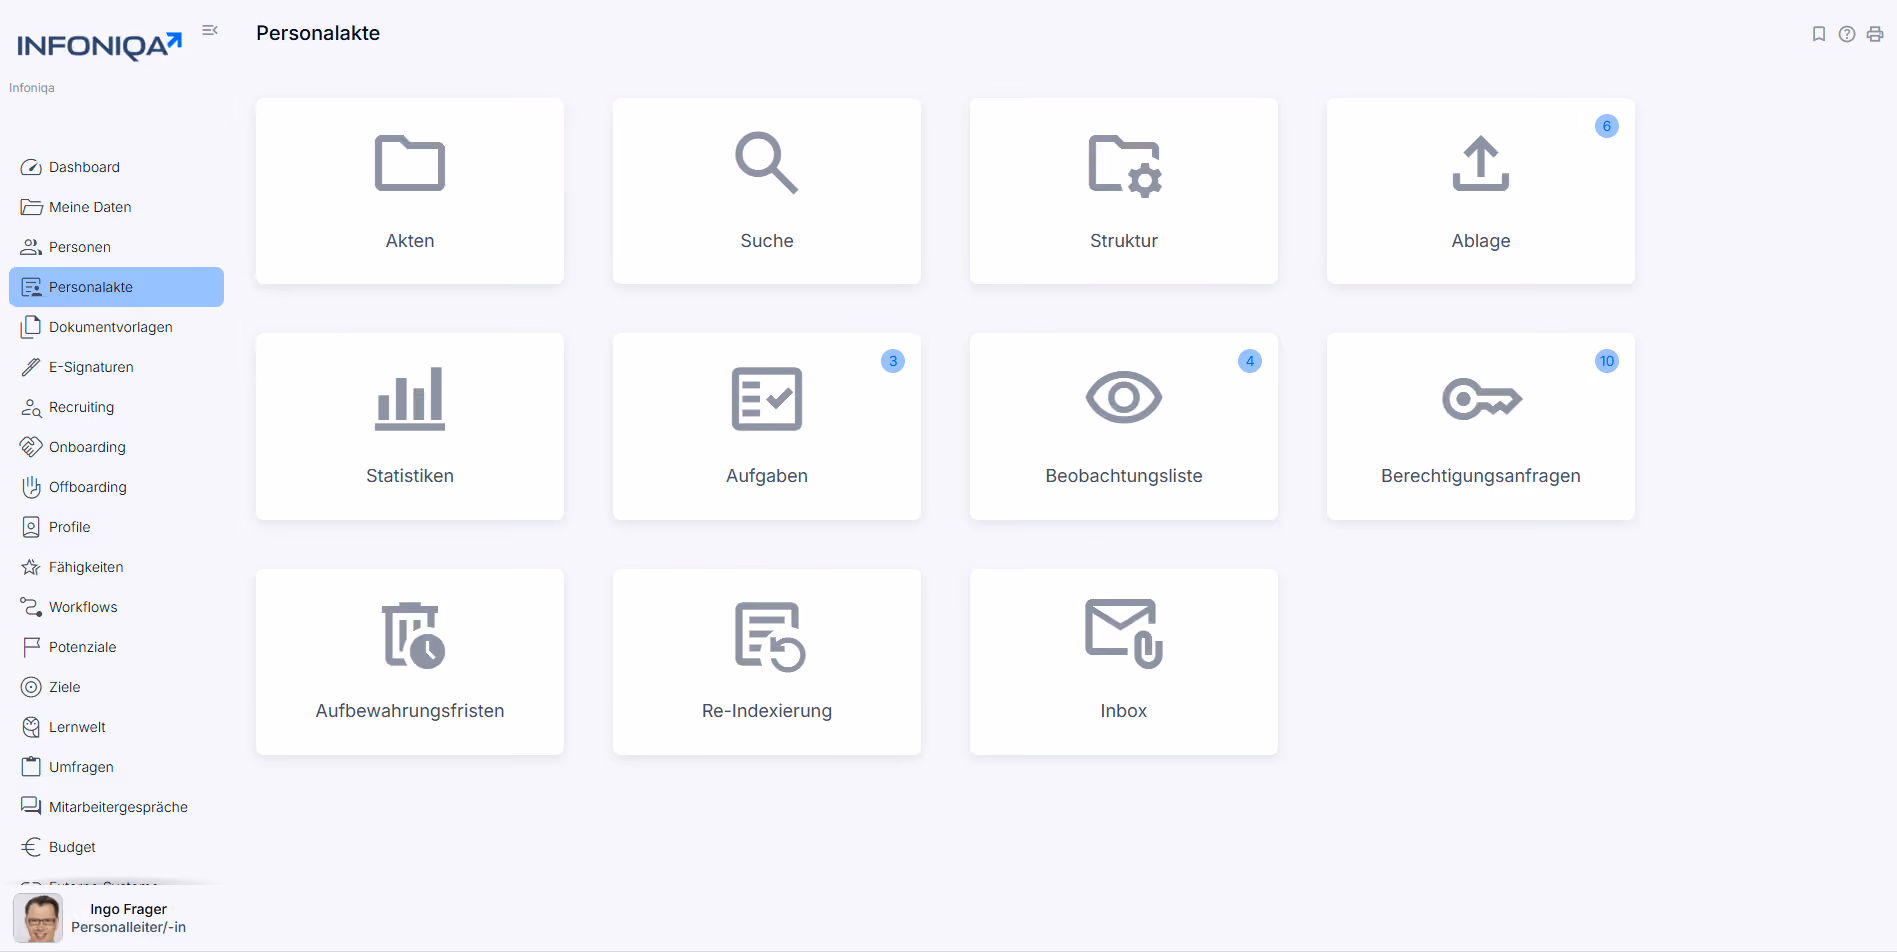Collapse the sidebar with the menu toggle icon
Image resolution: width=1897 pixels, height=952 pixels.
point(210,30)
